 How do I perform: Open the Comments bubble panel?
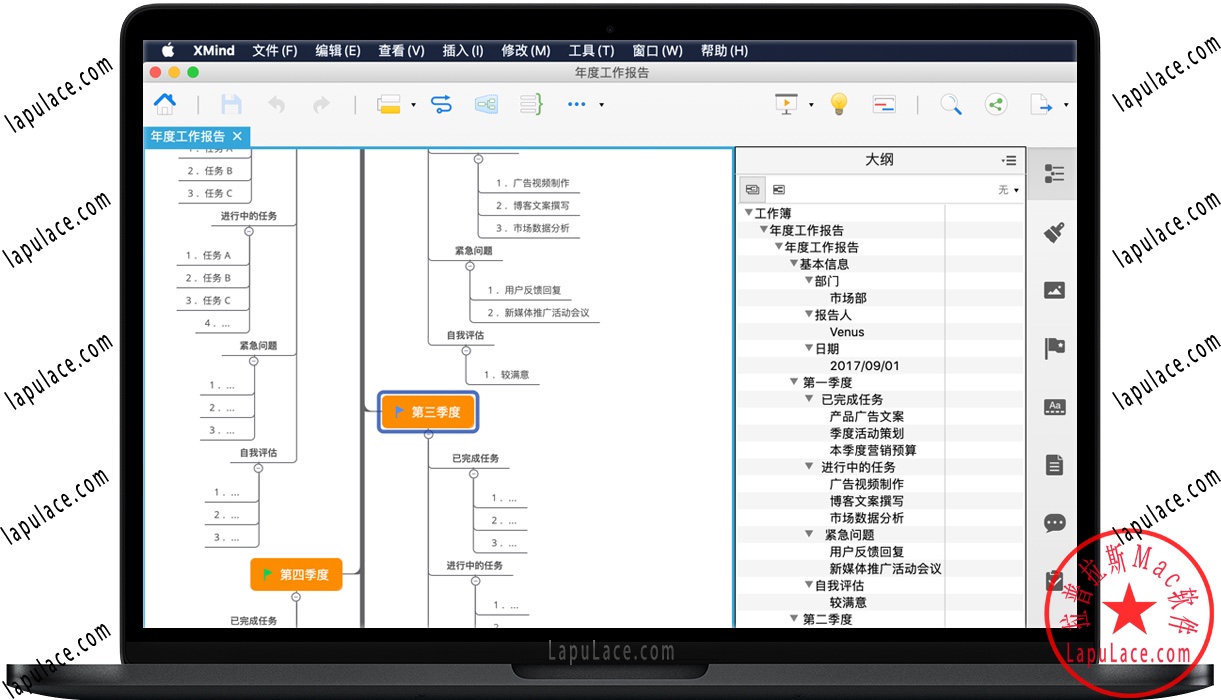click(x=1054, y=523)
